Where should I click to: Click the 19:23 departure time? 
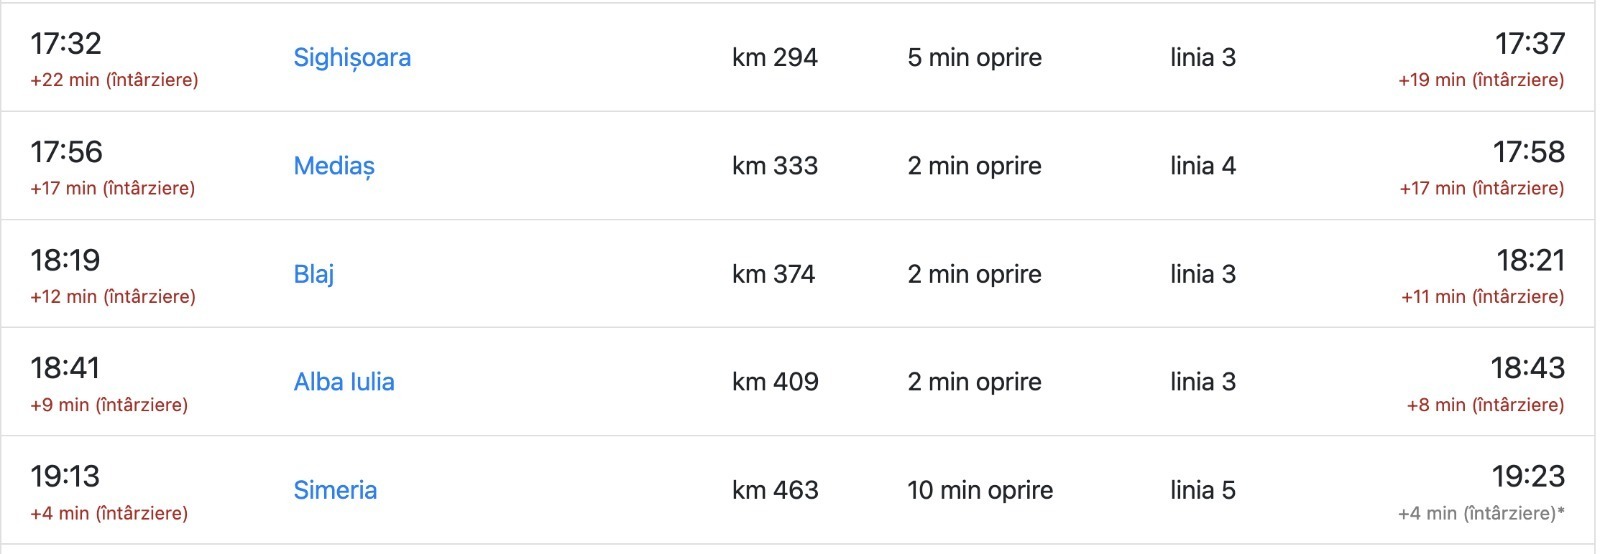pyautogui.click(x=1528, y=476)
